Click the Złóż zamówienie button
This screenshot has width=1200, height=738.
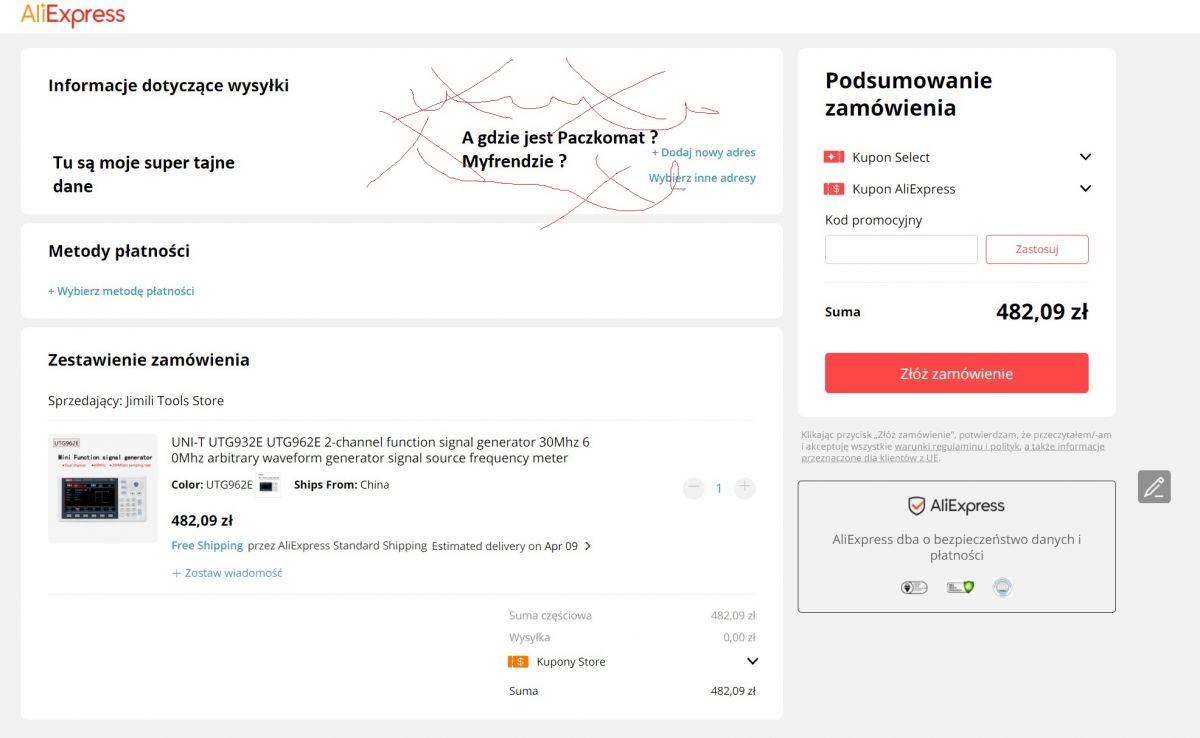point(956,373)
